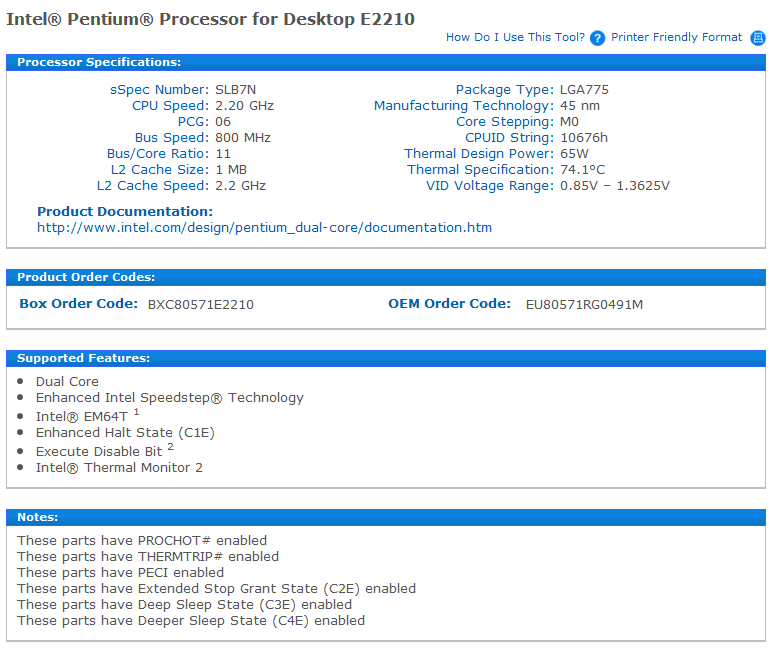
Task: Select the OEM Order Code EU80571RG0491M
Action: pyautogui.click(x=584, y=305)
